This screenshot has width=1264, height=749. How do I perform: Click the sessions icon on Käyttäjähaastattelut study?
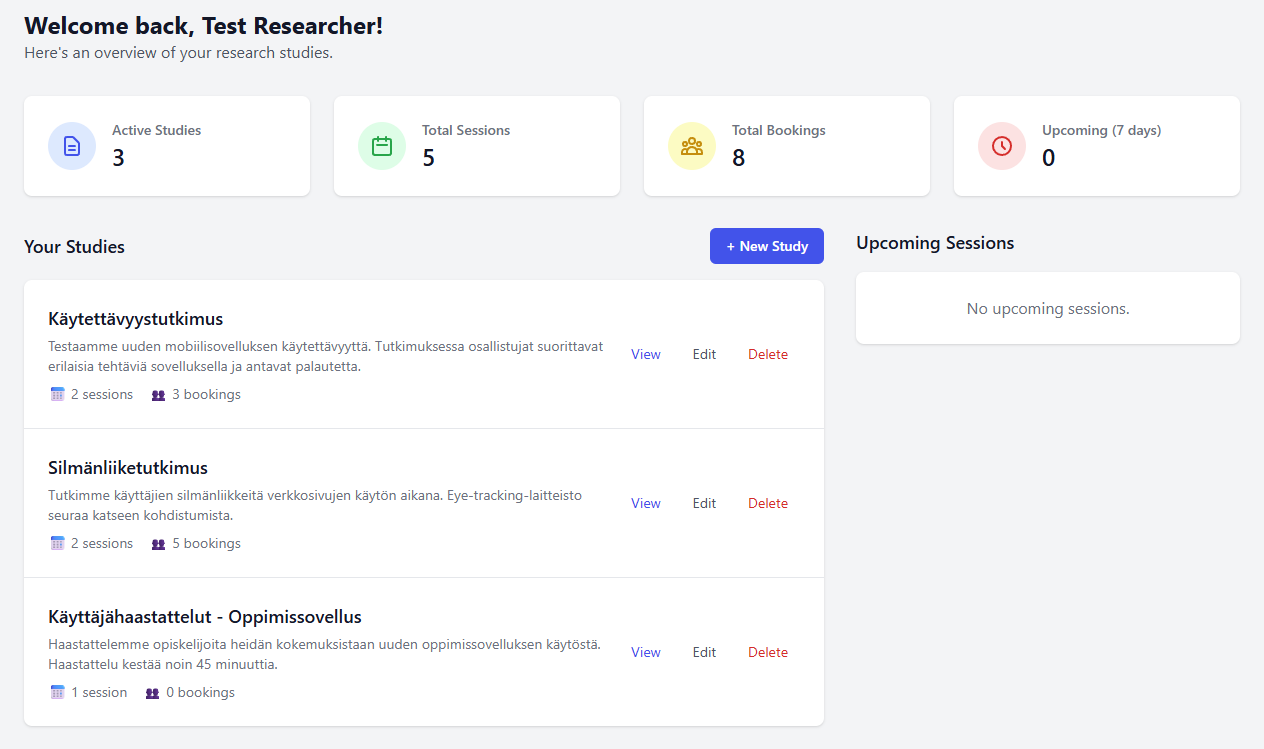(57, 692)
